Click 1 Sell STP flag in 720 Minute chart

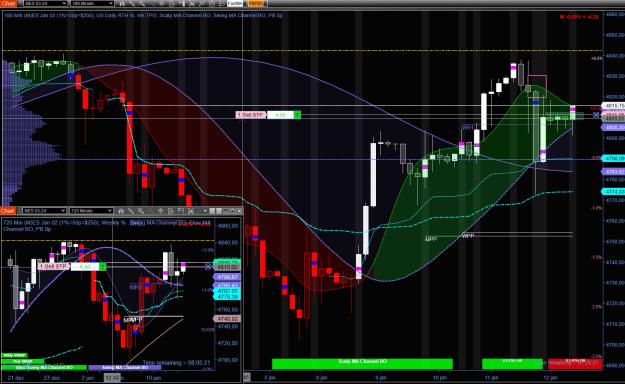tap(54, 266)
